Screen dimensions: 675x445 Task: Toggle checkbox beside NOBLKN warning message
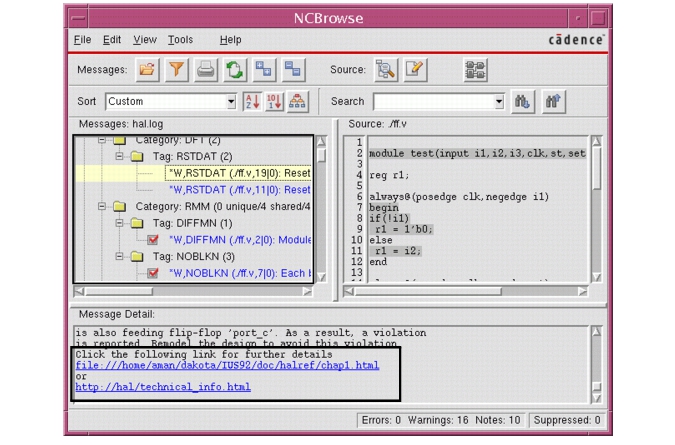(x=153, y=273)
